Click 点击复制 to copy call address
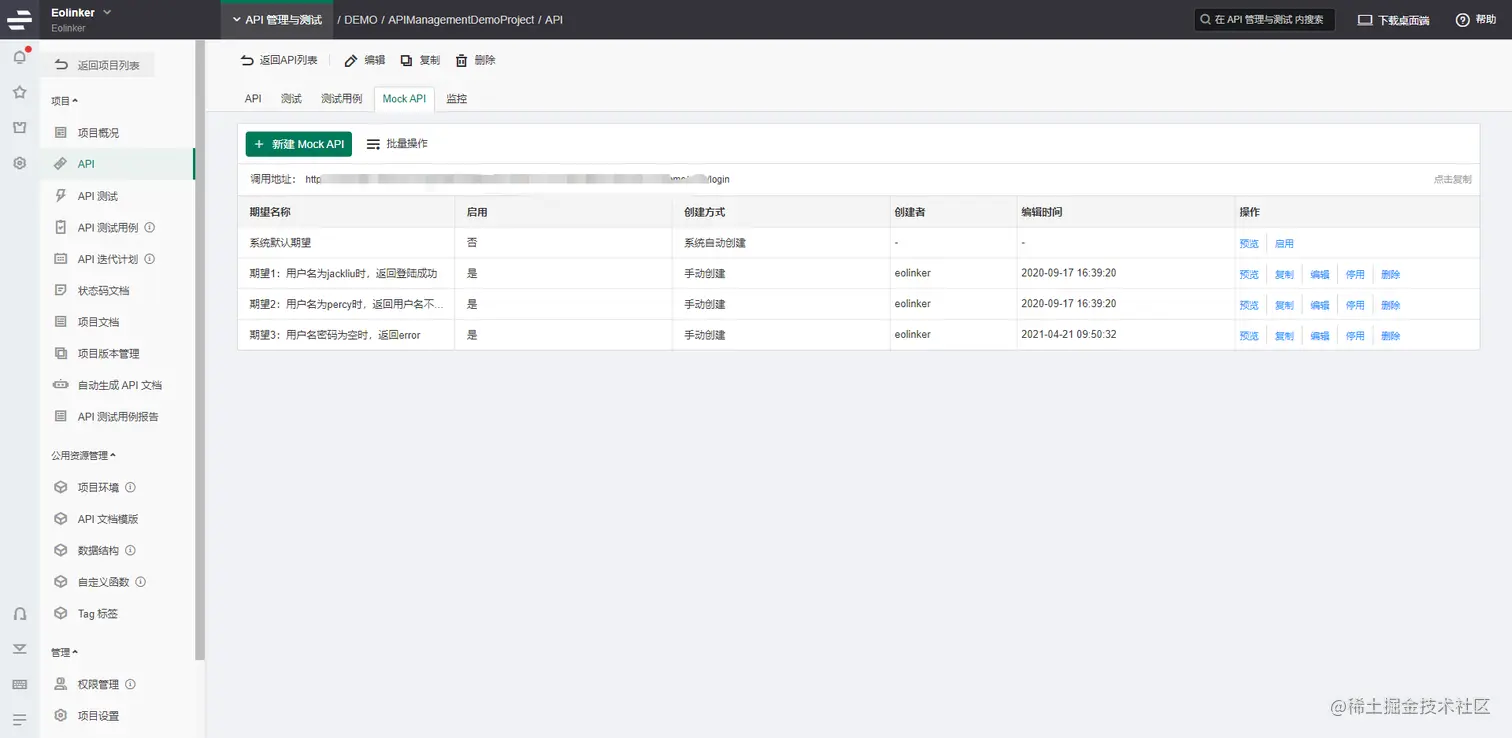 coord(1452,180)
